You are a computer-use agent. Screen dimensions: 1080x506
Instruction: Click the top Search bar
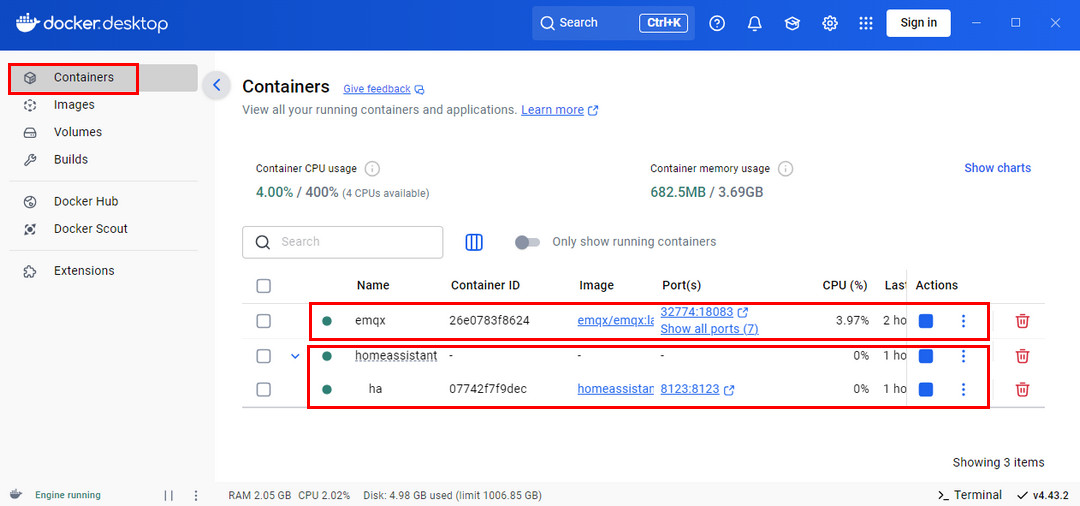pos(613,23)
